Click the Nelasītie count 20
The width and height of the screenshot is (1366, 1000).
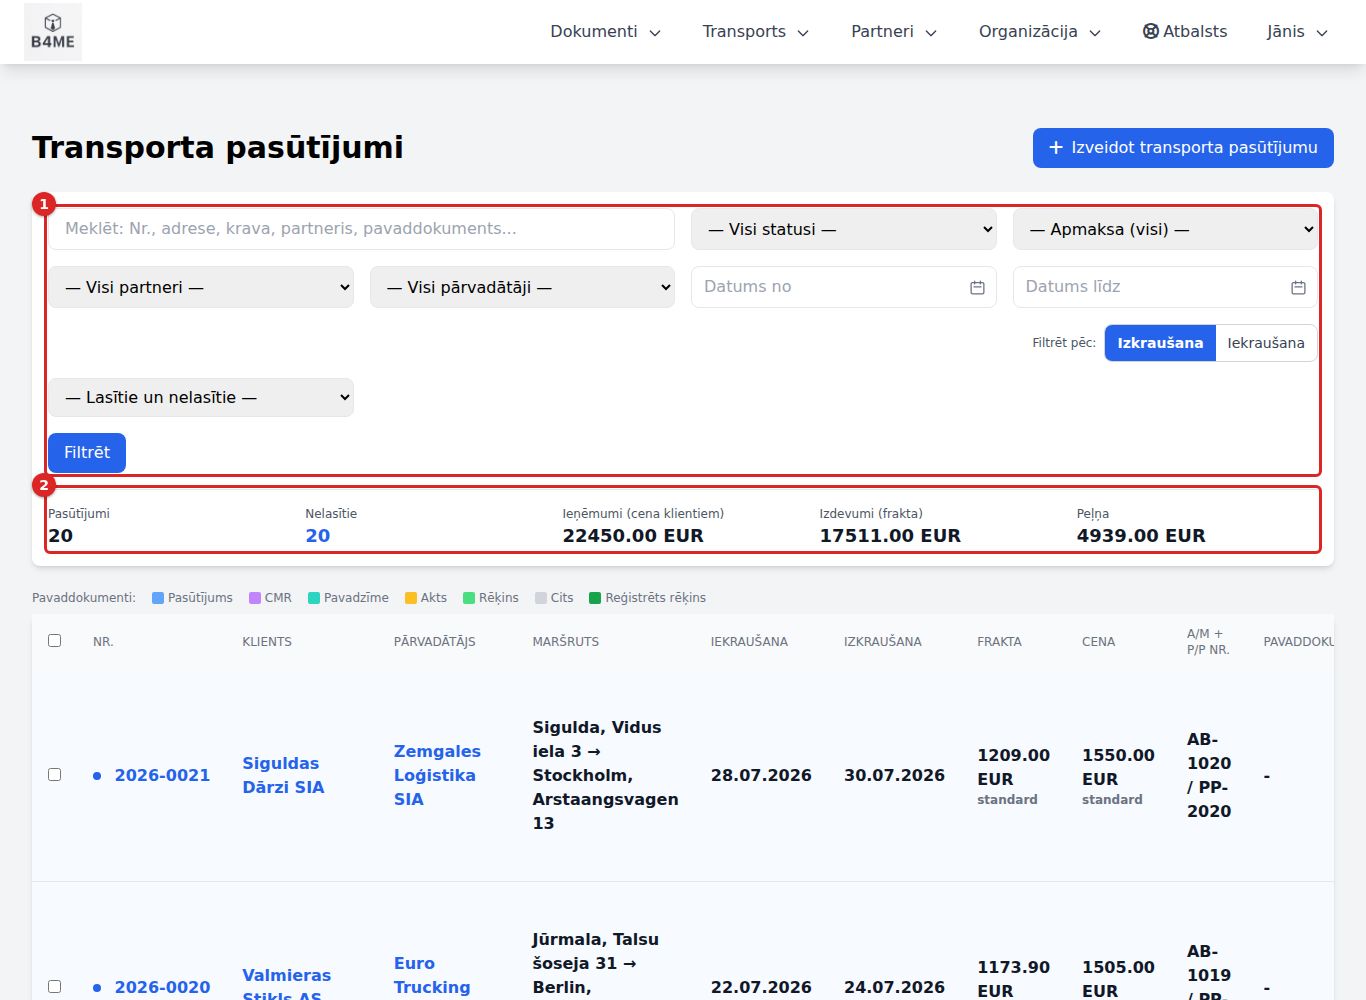tap(318, 536)
